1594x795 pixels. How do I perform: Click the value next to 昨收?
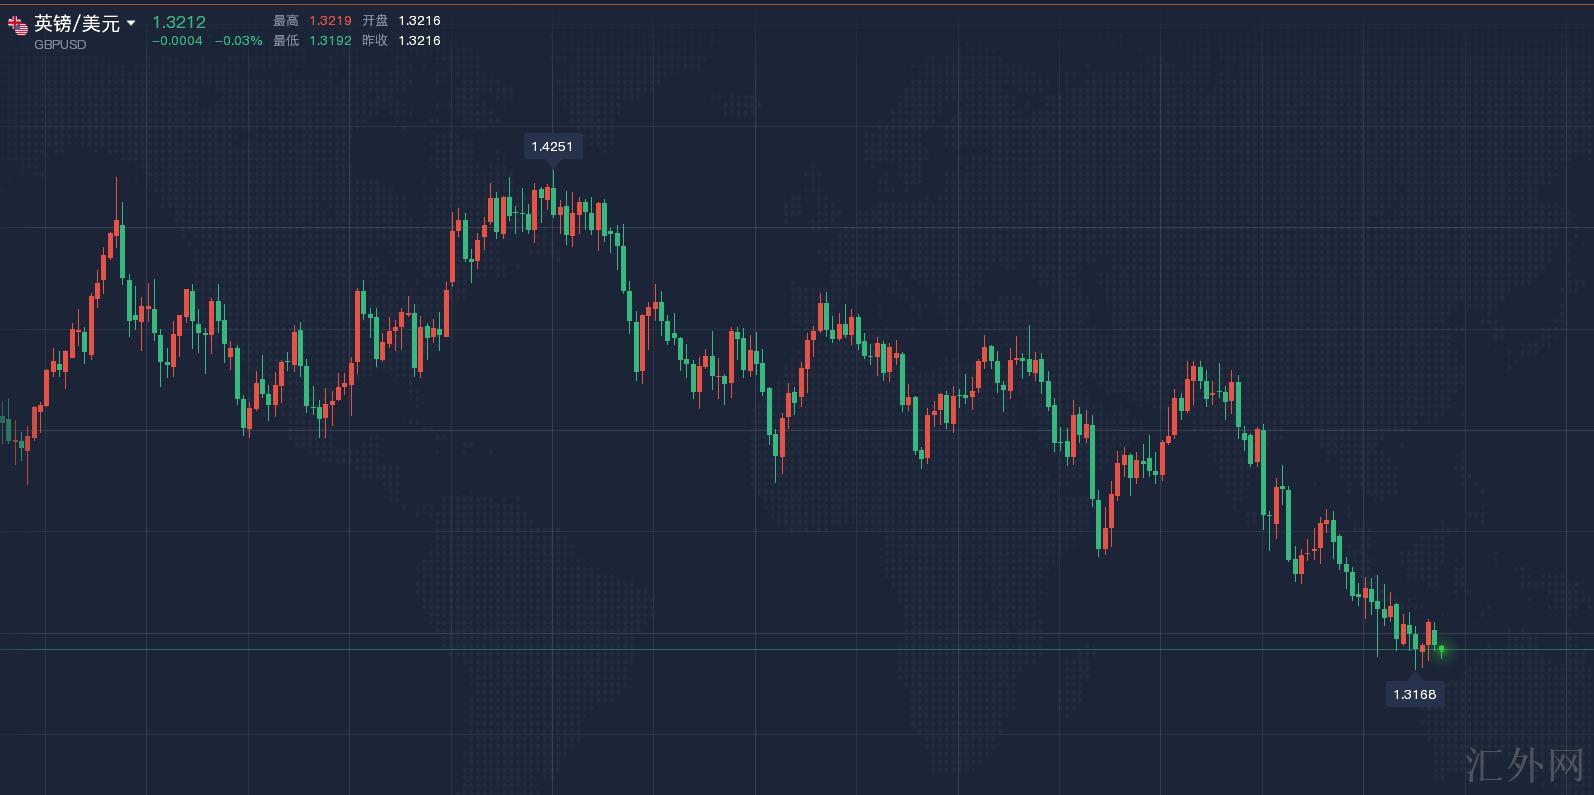tap(419, 40)
